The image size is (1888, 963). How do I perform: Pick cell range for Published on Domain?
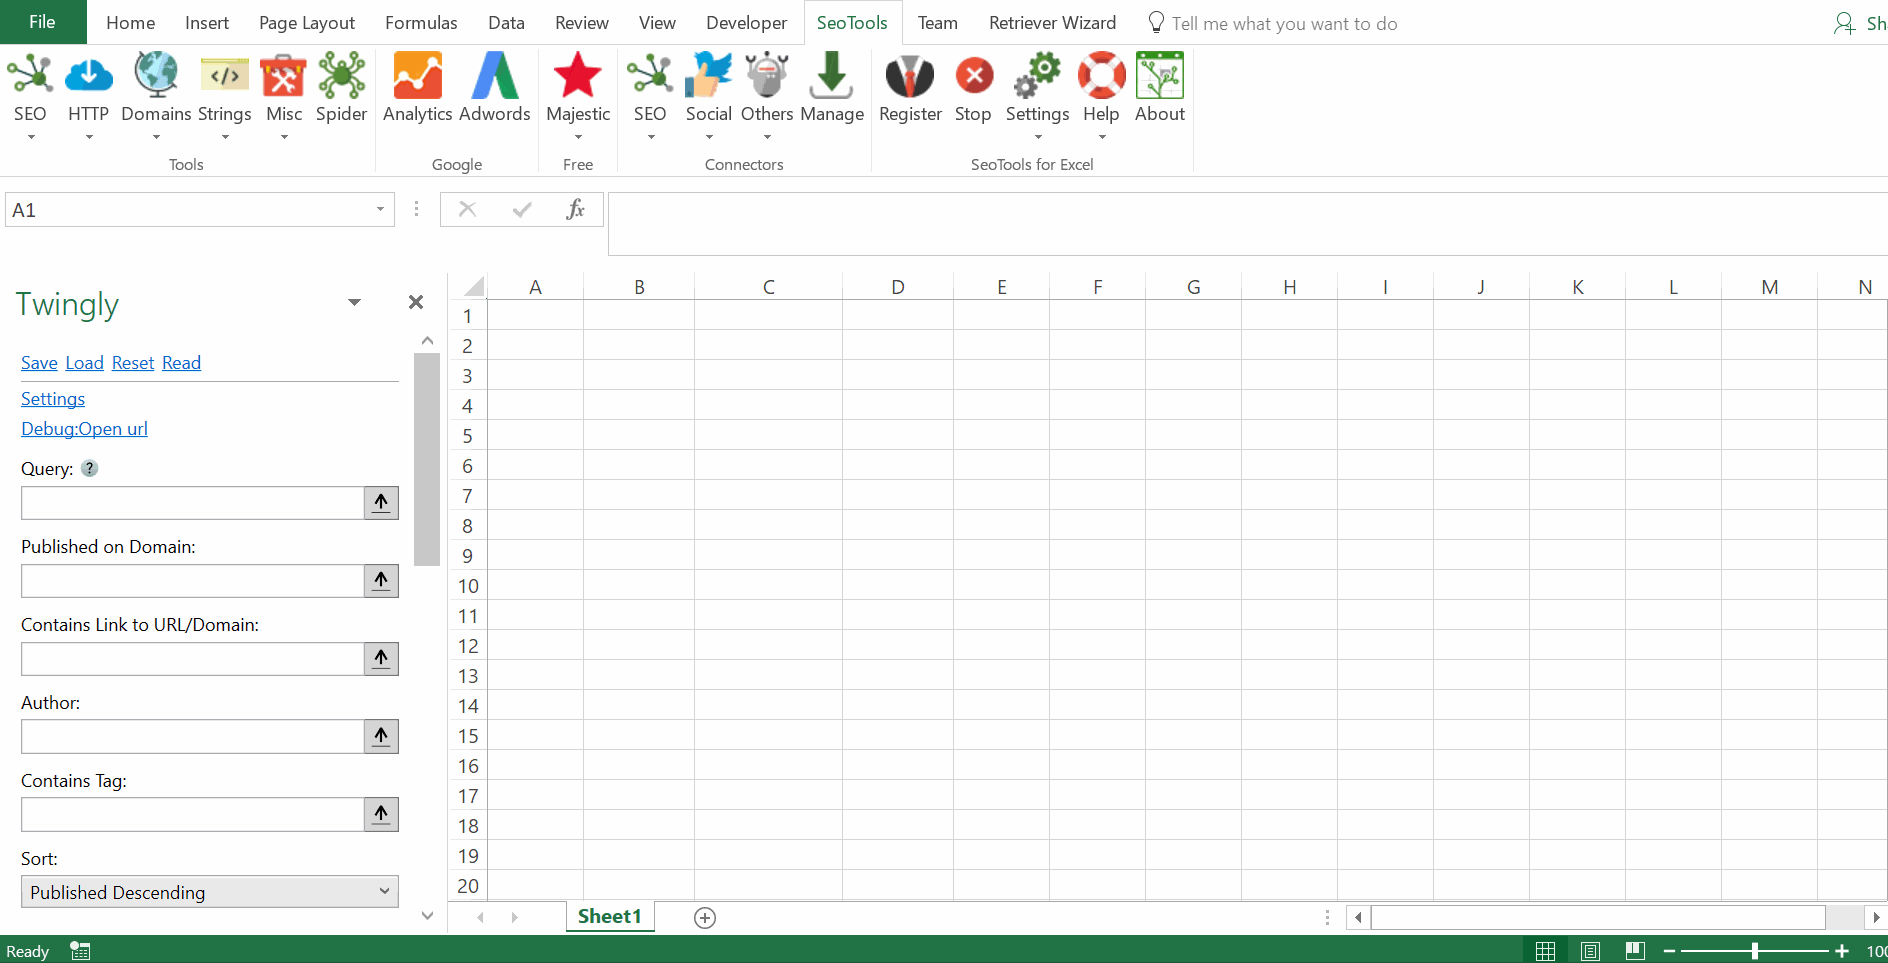381,580
